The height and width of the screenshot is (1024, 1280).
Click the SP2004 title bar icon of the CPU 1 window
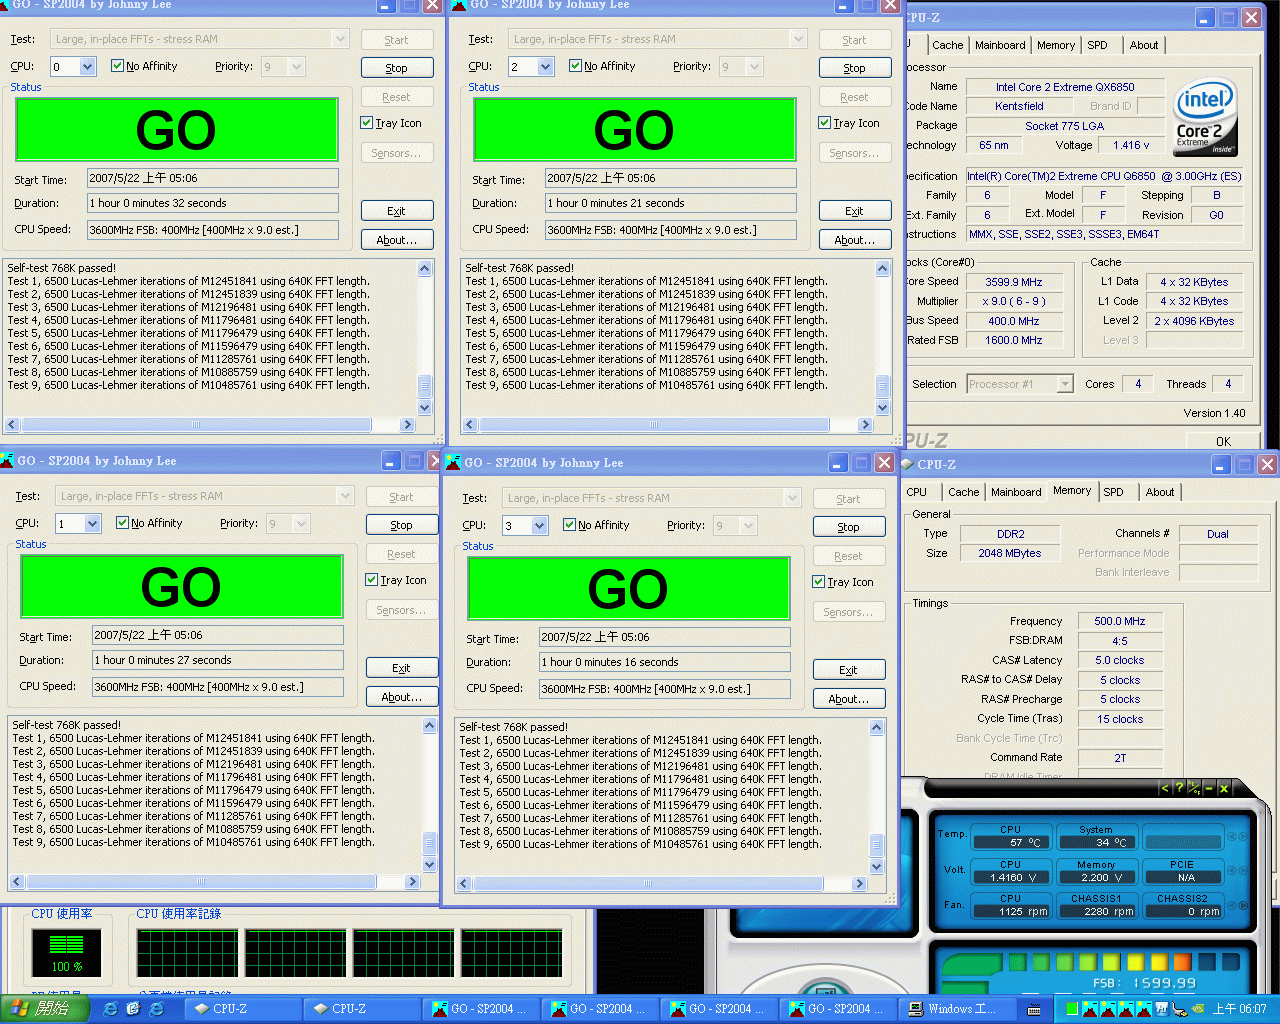click(7, 460)
